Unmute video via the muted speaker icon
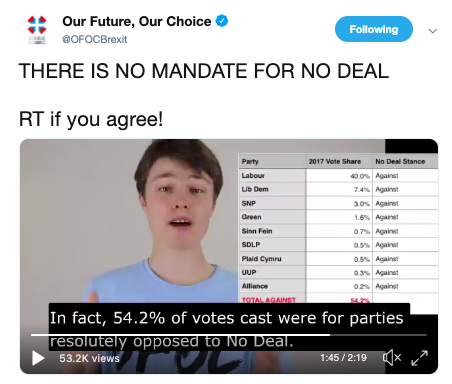 pyautogui.click(x=392, y=358)
